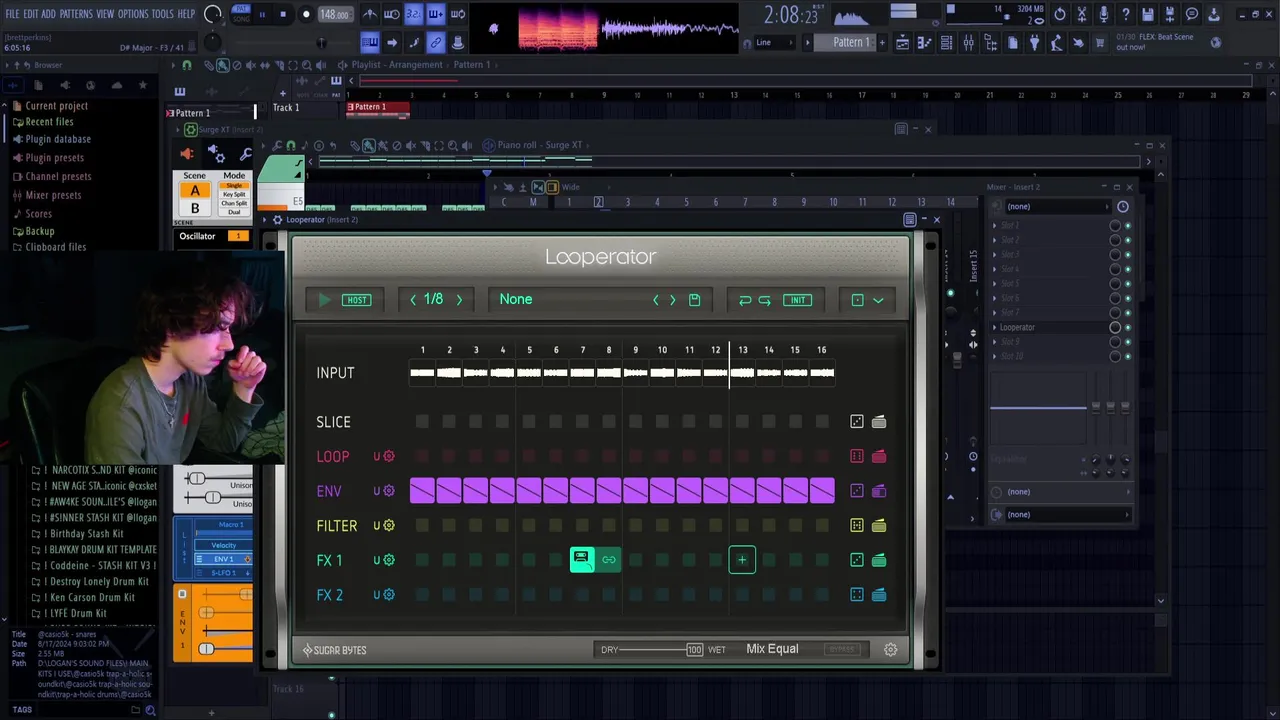Open the 'None' preset name menu
The height and width of the screenshot is (720, 1280).
(x=516, y=300)
